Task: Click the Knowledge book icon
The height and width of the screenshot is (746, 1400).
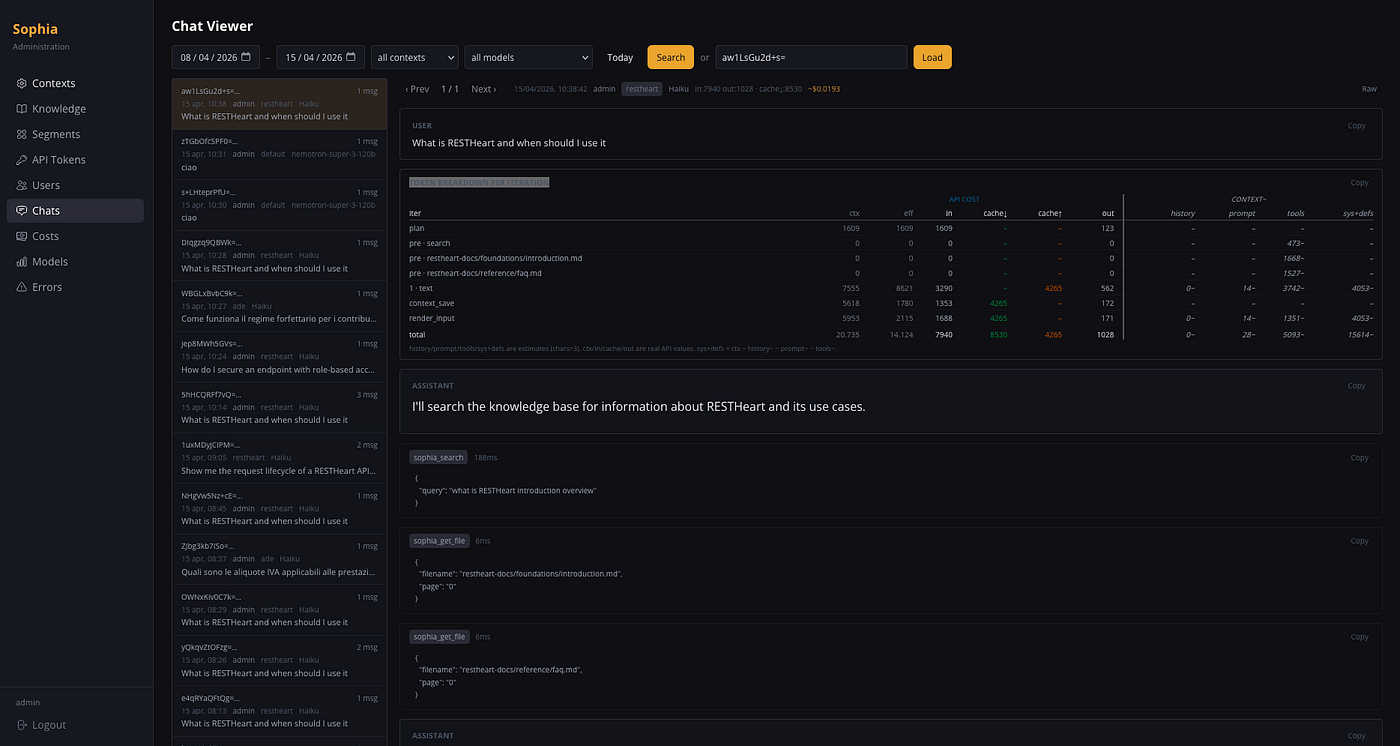Action: click(x=22, y=109)
